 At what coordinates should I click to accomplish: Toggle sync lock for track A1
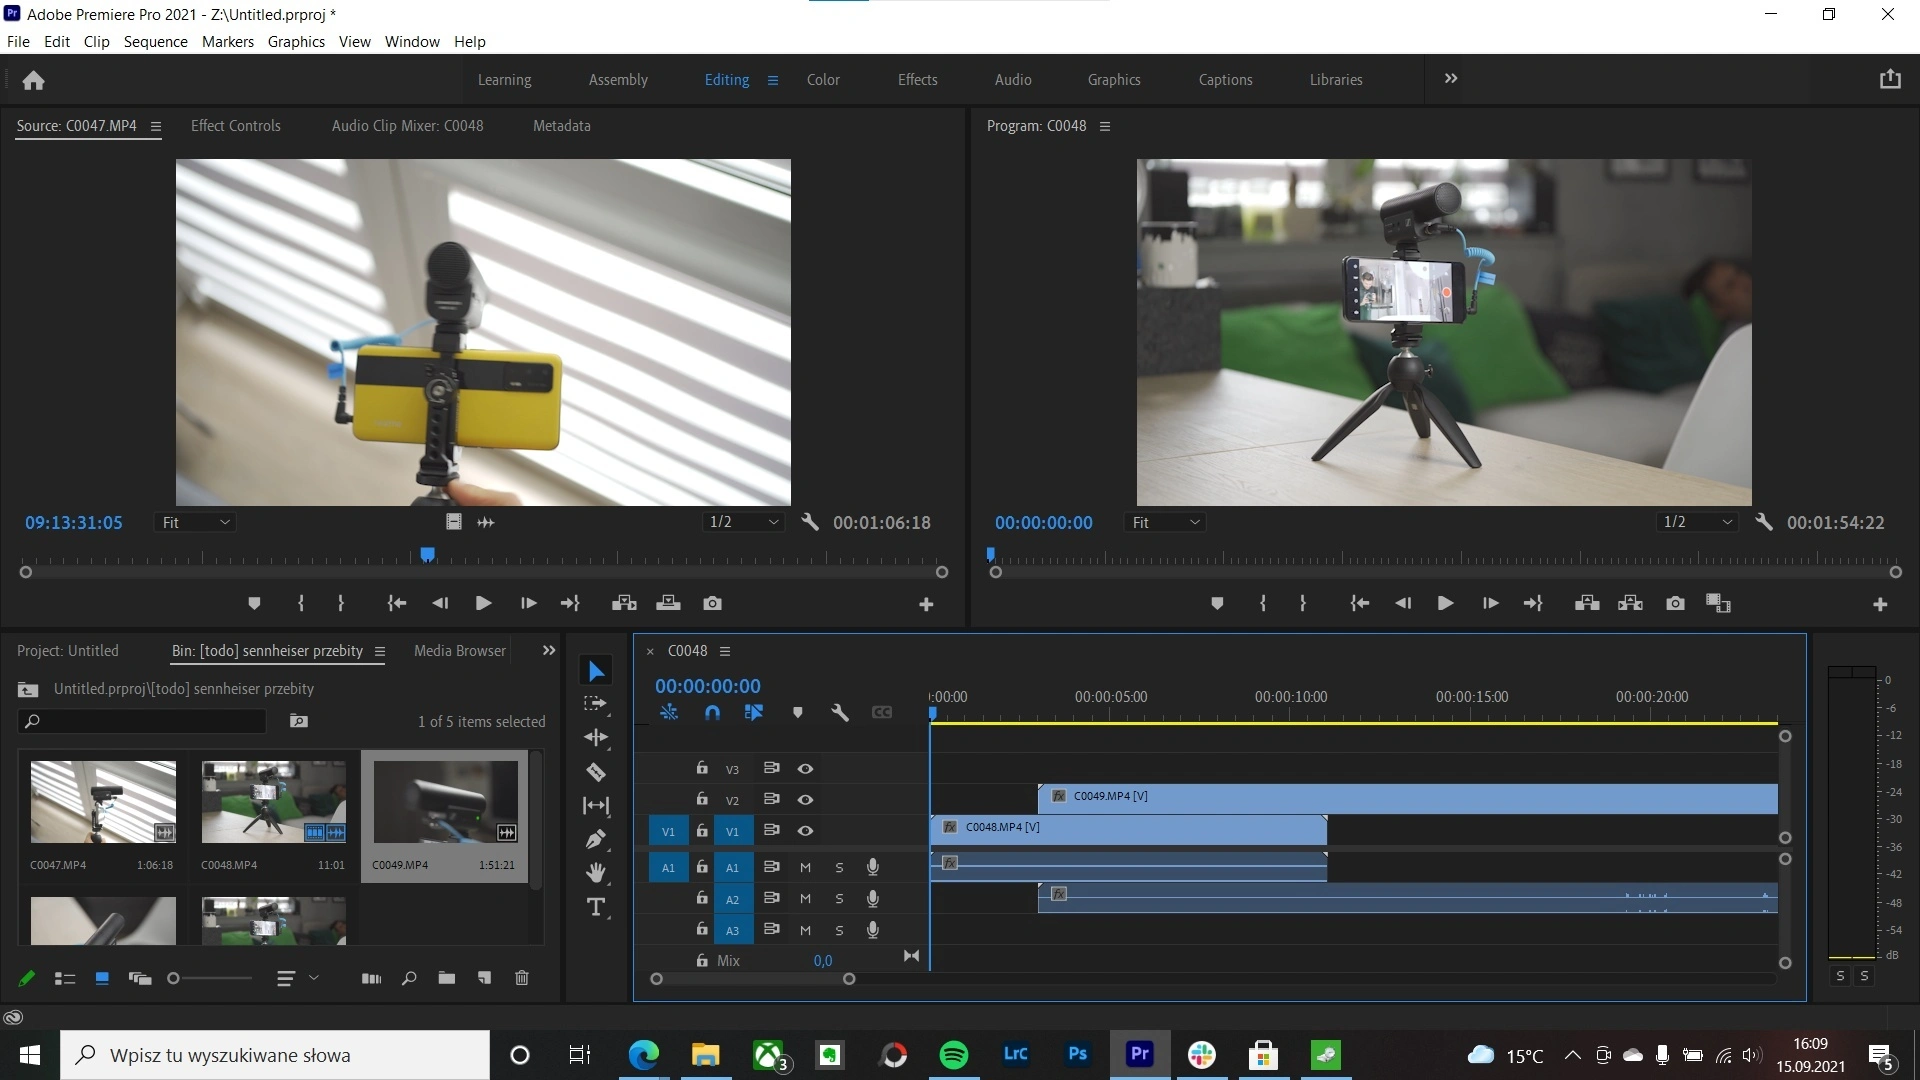(x=771, y=867)
